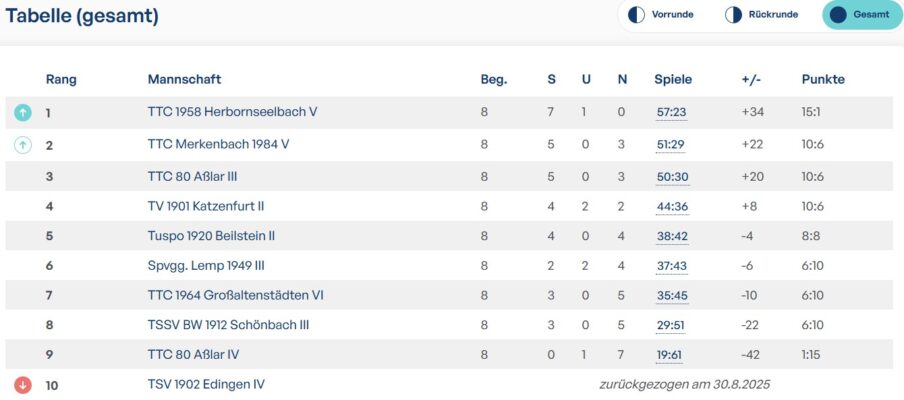
Task: Click the Spiele column header
Action: pyautogui.click(x=673, y=79)
